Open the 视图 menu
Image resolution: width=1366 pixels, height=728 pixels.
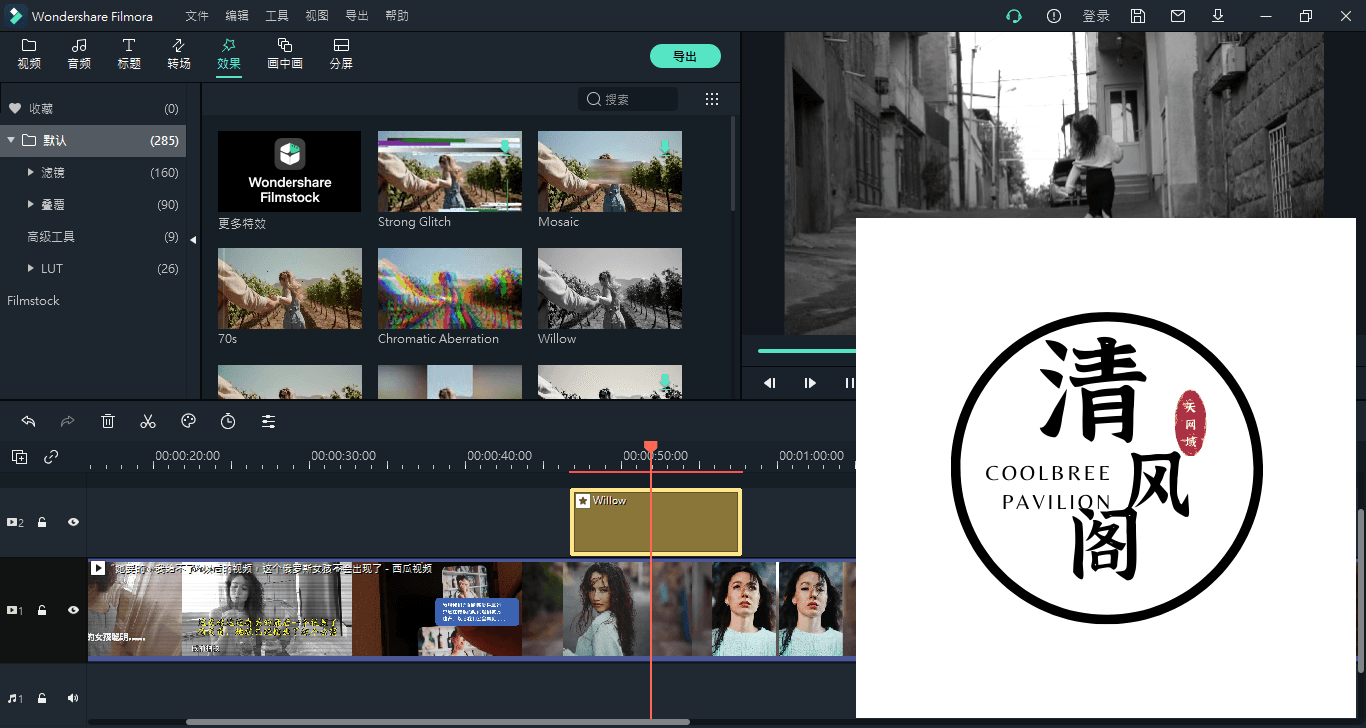[x=317, y=16]
